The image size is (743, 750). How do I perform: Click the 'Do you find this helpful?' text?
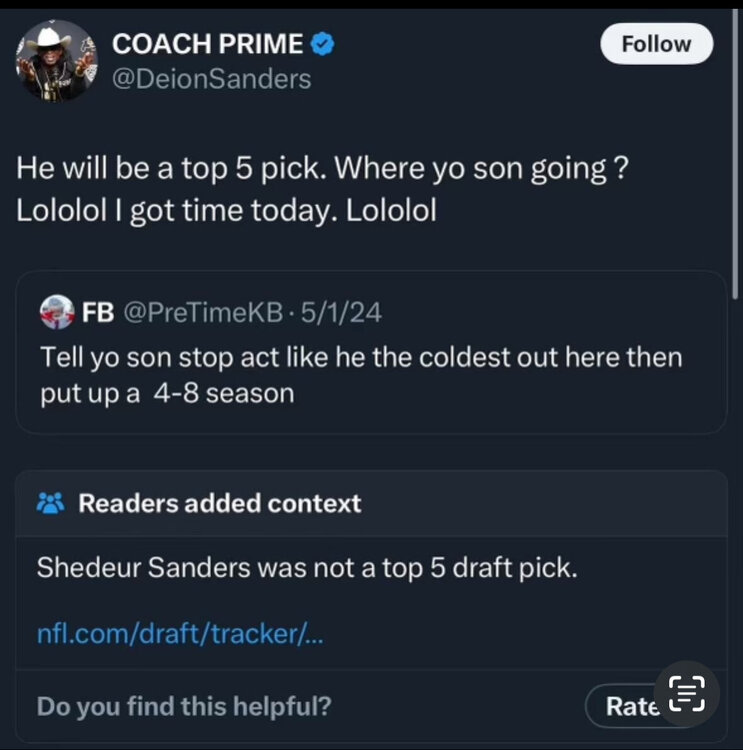tap(184, 706)
